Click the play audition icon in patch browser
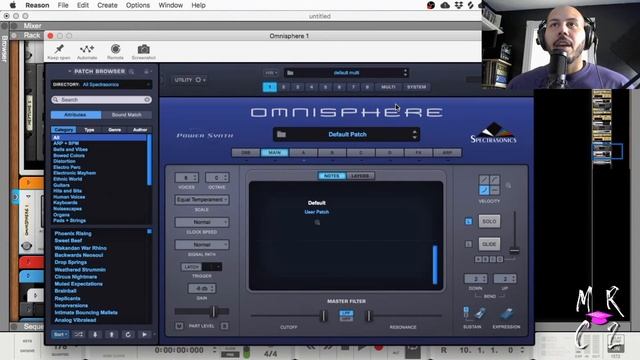This screenshot has height=360, width=640. pos(144,334)
